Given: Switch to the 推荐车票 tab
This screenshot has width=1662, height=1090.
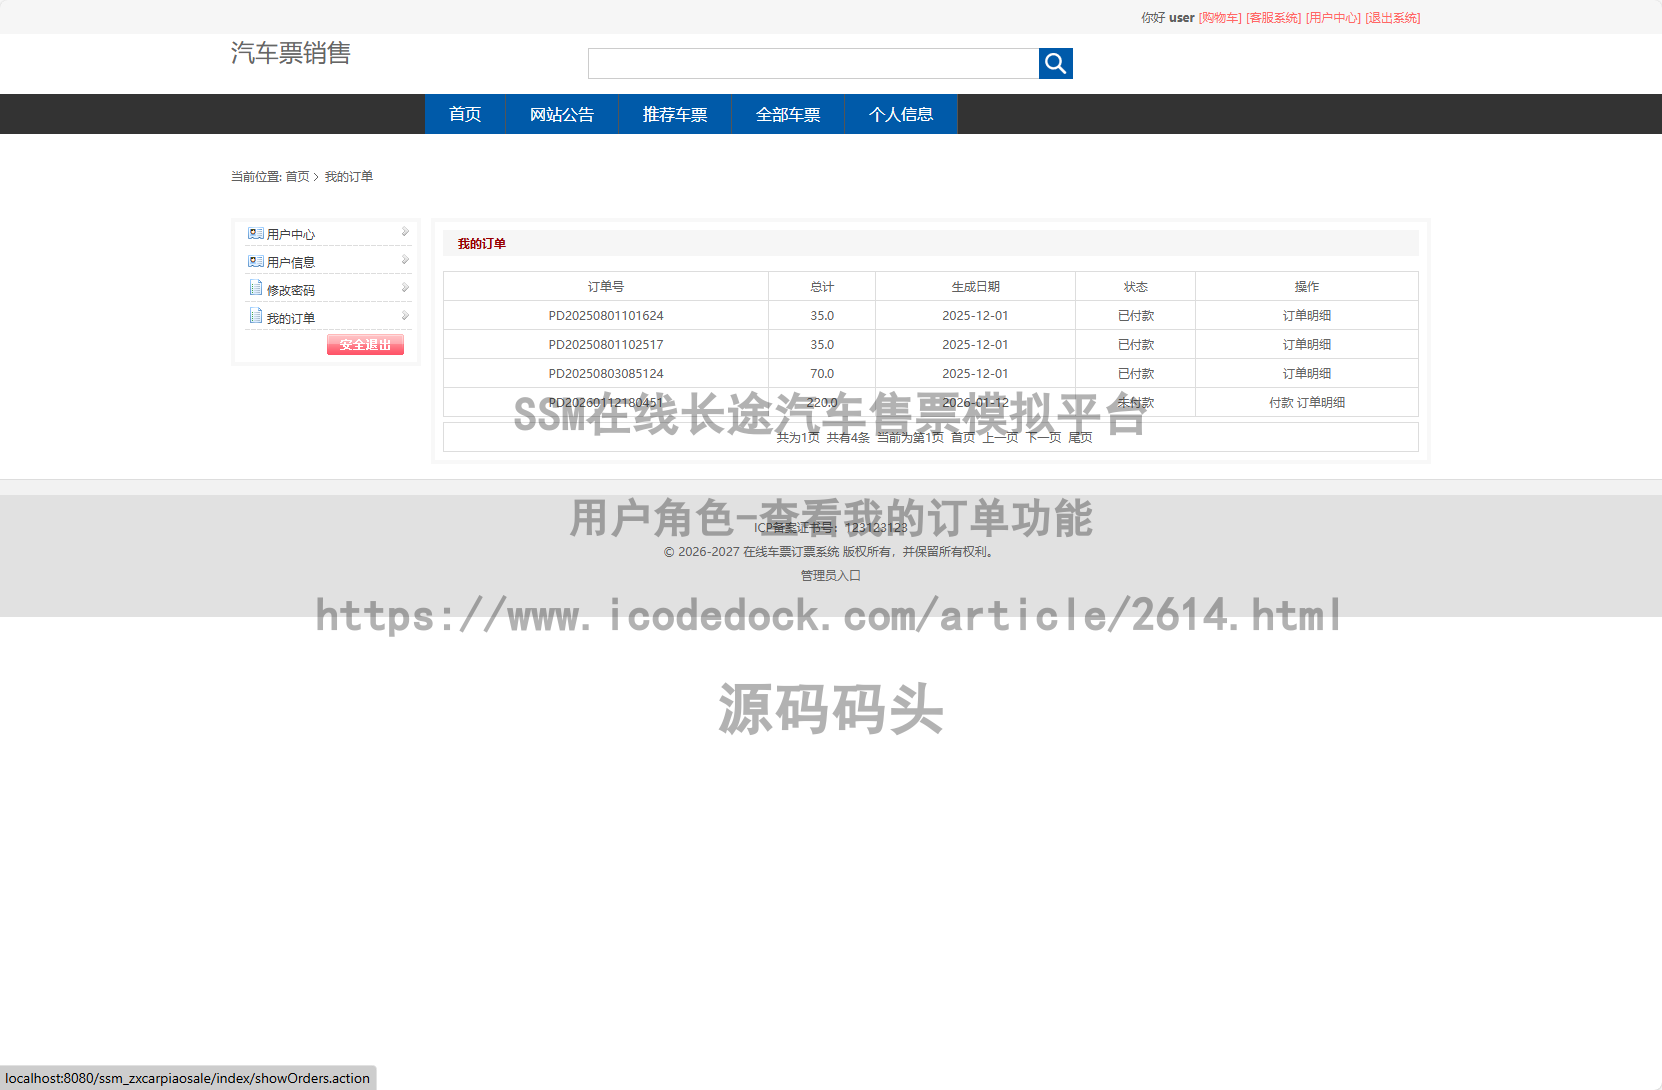Looking at the screenshot, I should [675, 114].
